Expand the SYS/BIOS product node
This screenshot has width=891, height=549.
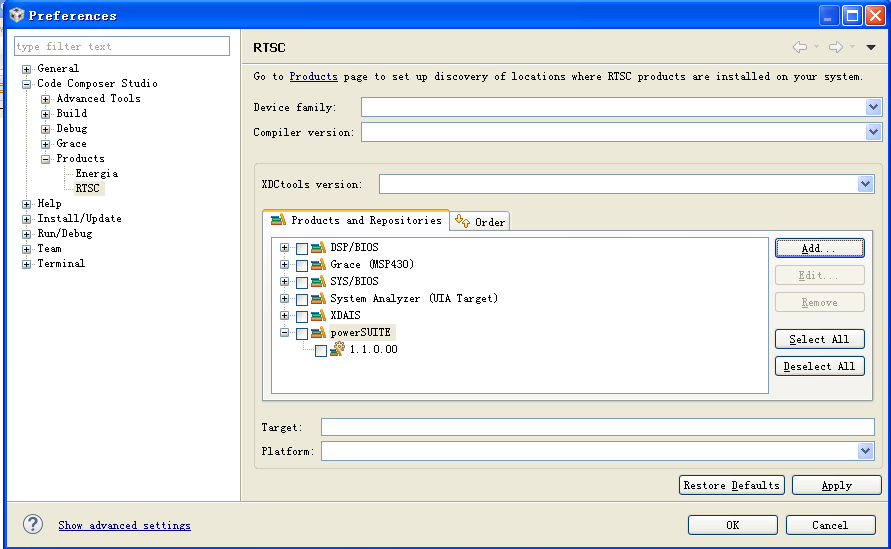285,282
